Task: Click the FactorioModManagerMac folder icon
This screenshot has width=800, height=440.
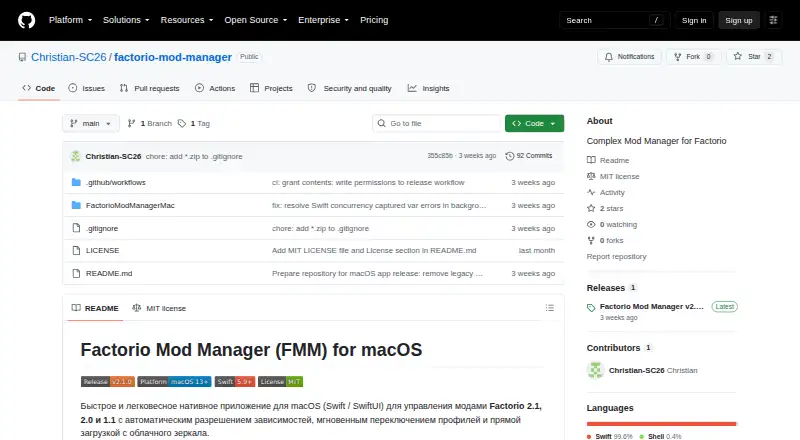Action: pyautogui.click(x=76, y=205)
